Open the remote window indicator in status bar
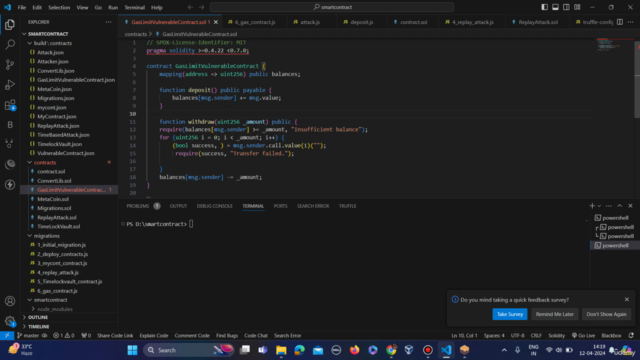640x360 pixels. 7,336
